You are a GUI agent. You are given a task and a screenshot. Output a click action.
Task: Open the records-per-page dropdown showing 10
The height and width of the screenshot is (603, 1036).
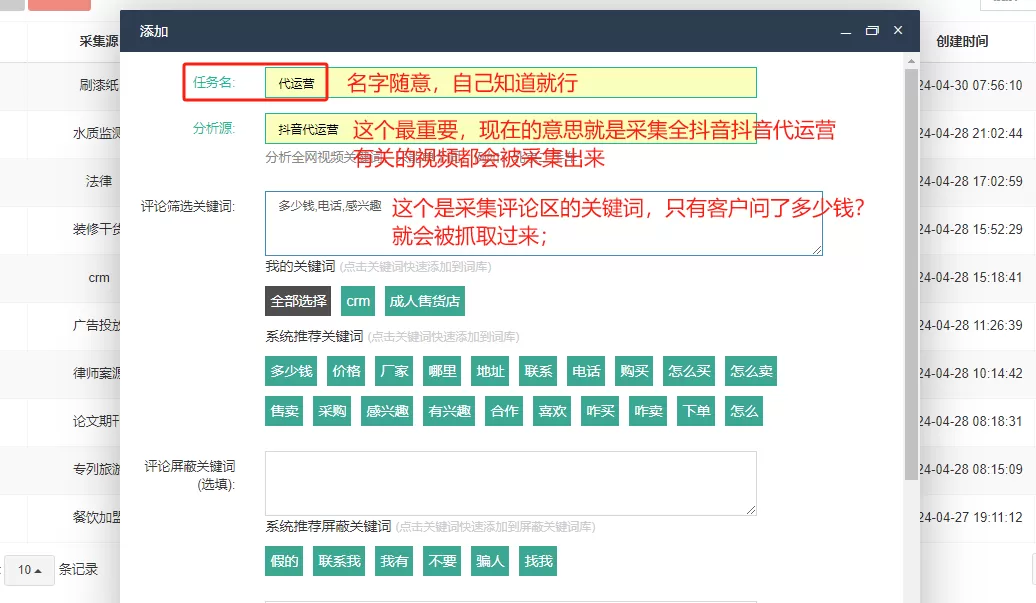[29, 569]
